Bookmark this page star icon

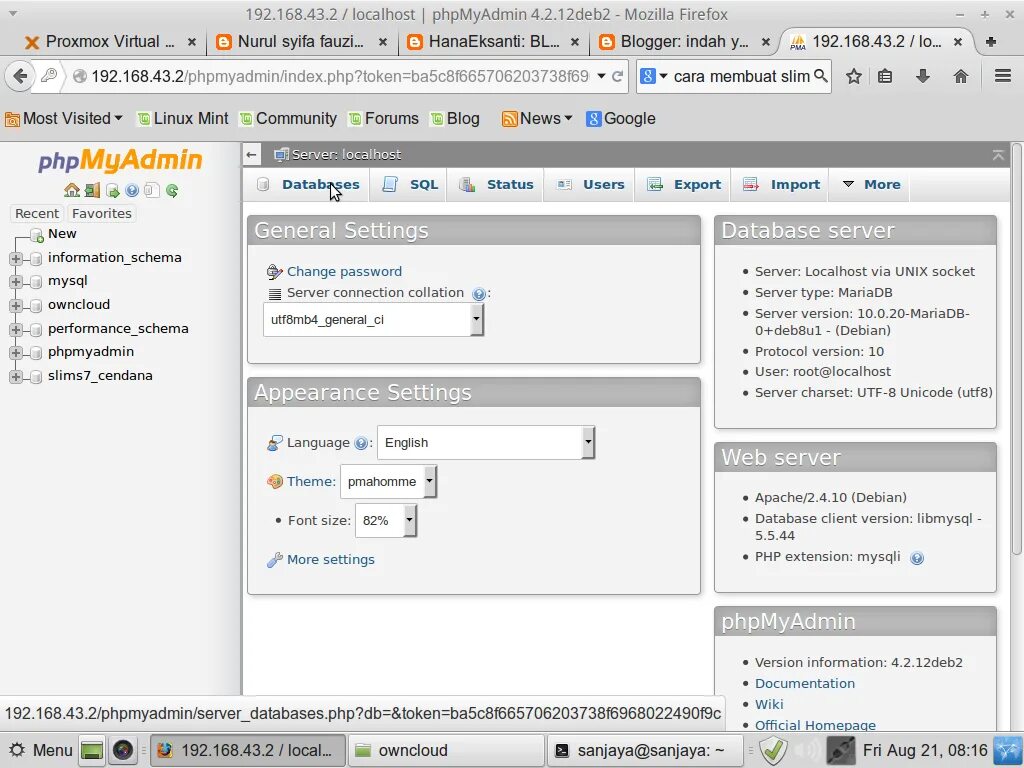tap(854, 76)
